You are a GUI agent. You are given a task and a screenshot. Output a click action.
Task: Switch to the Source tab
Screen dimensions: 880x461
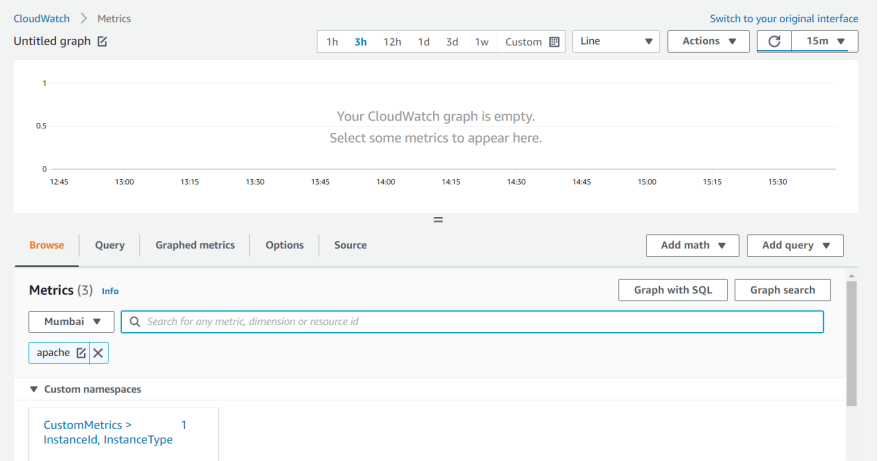click(350, 245)
